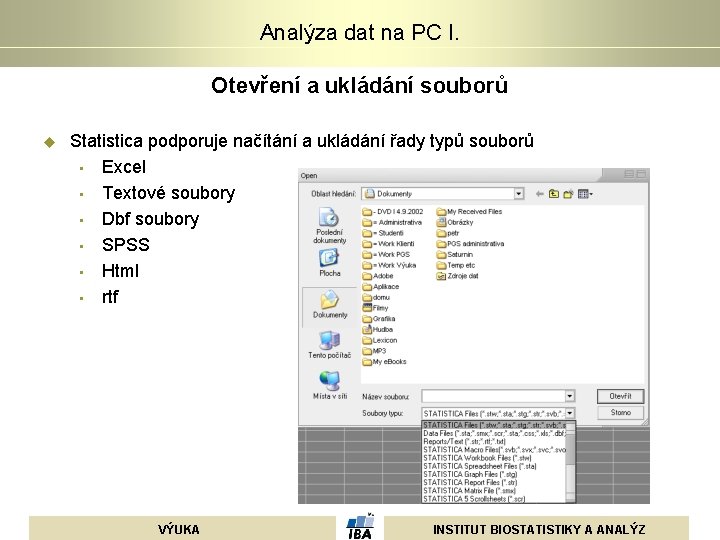This screenshot has height=540, width=720.
Task: Choose 'STATISTICA Macro Files' type
Action: (x=494, y=450)
